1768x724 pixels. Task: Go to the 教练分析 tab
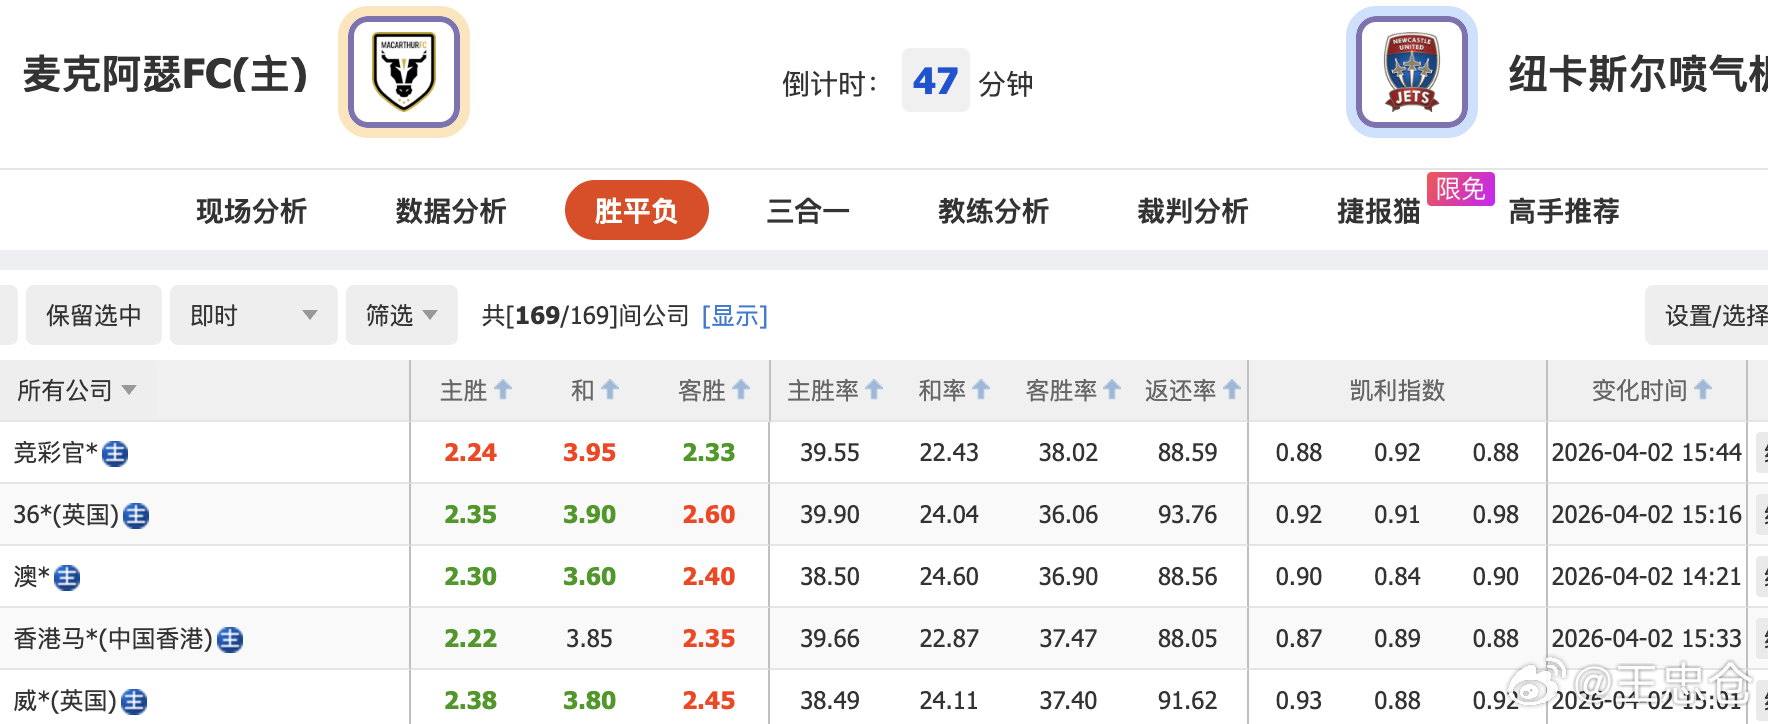(x=993, y=211)
